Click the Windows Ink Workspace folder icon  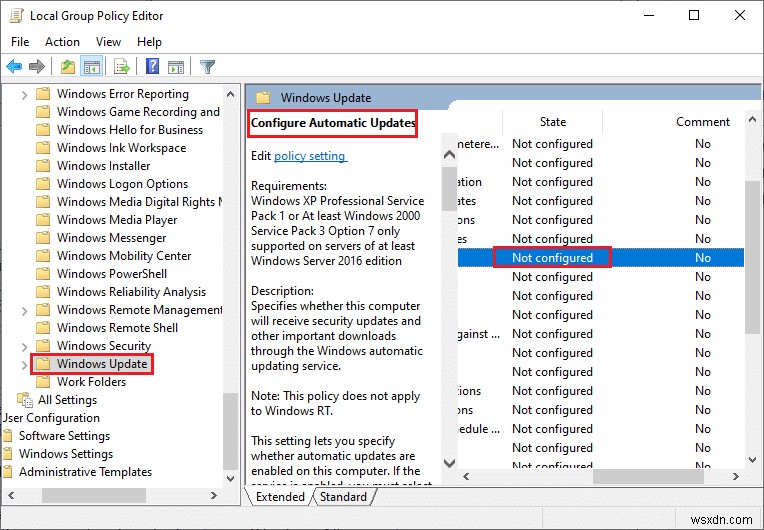point(43,148)
